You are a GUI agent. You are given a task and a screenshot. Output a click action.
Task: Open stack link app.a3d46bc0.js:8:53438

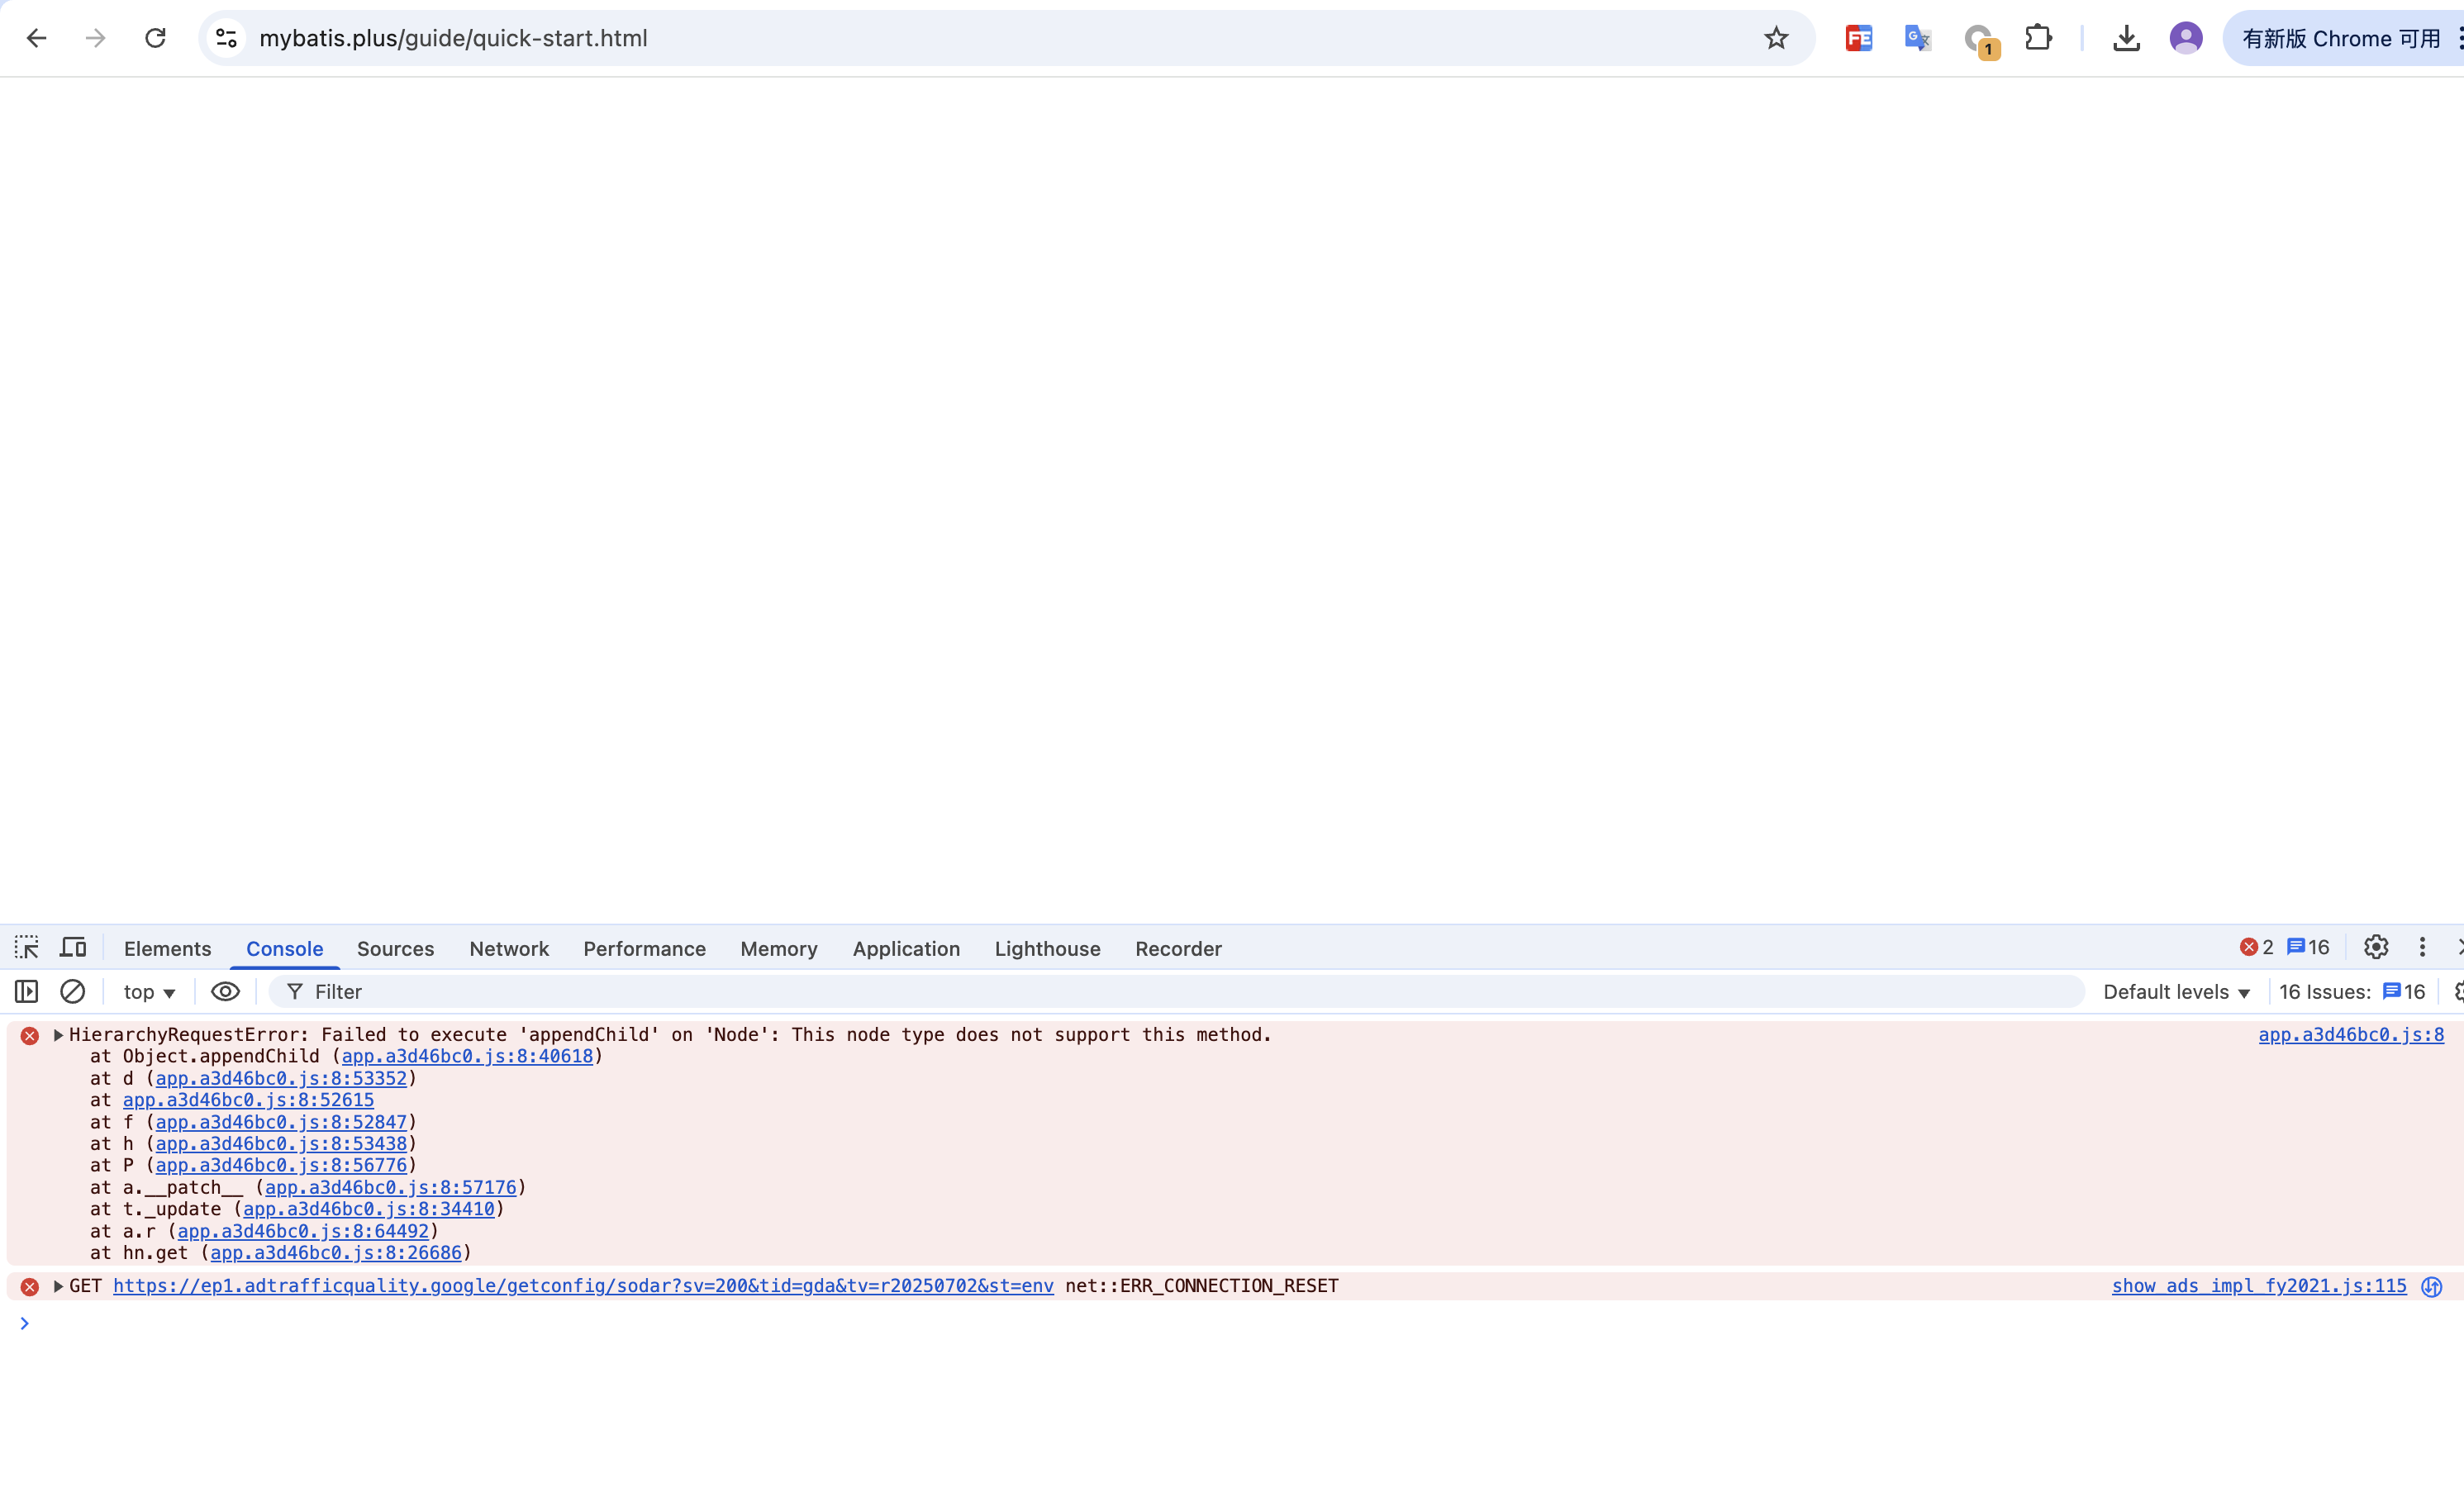tap(281, 1143)
